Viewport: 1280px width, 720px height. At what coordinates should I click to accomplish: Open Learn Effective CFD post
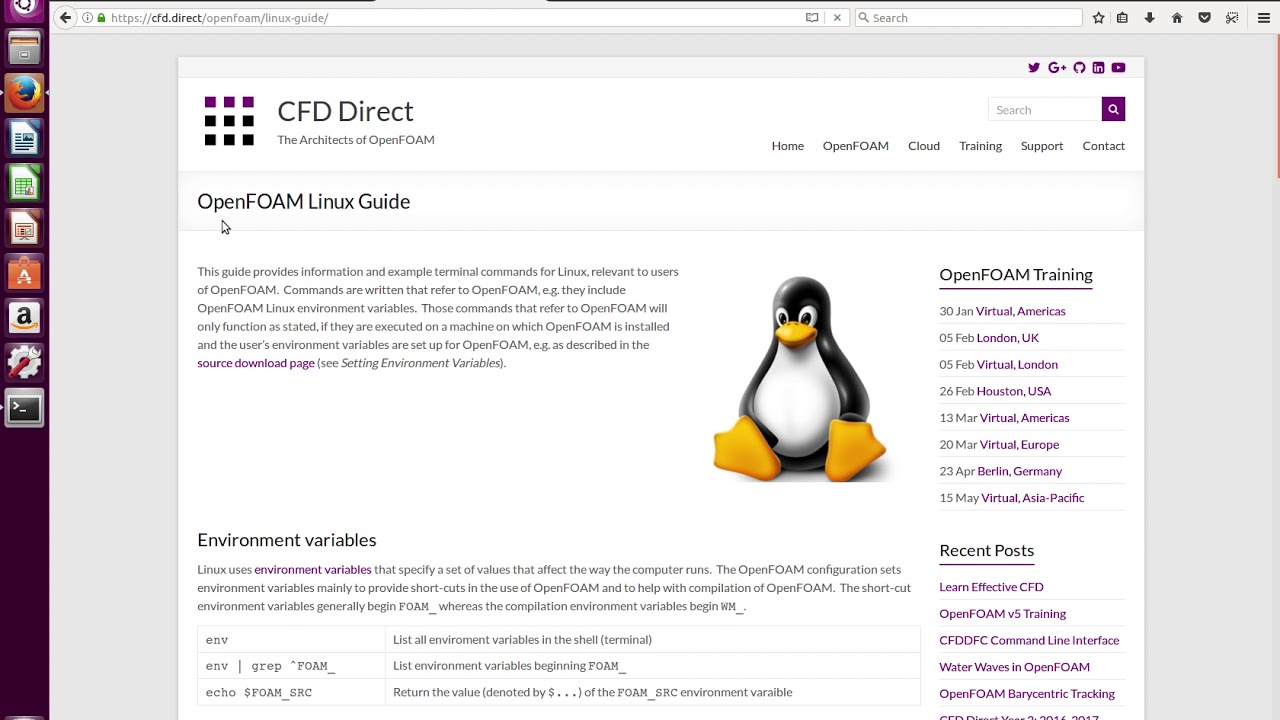coord(991,587)
